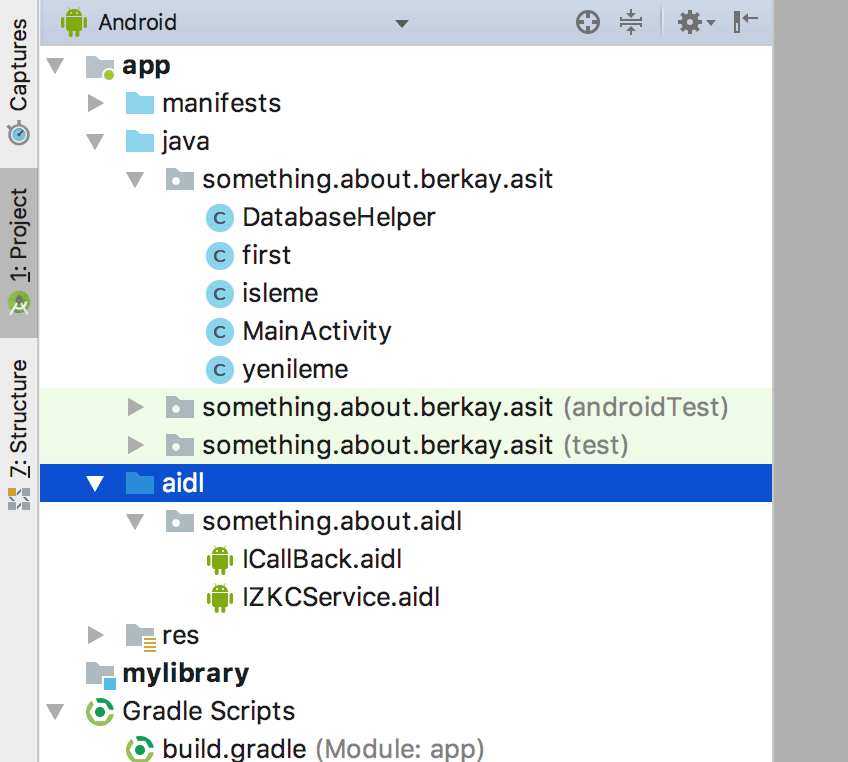This screenshot has height=762, width=848.
Task: Click the Android robot icon in the view selector
Action: (x=75, y=21)
